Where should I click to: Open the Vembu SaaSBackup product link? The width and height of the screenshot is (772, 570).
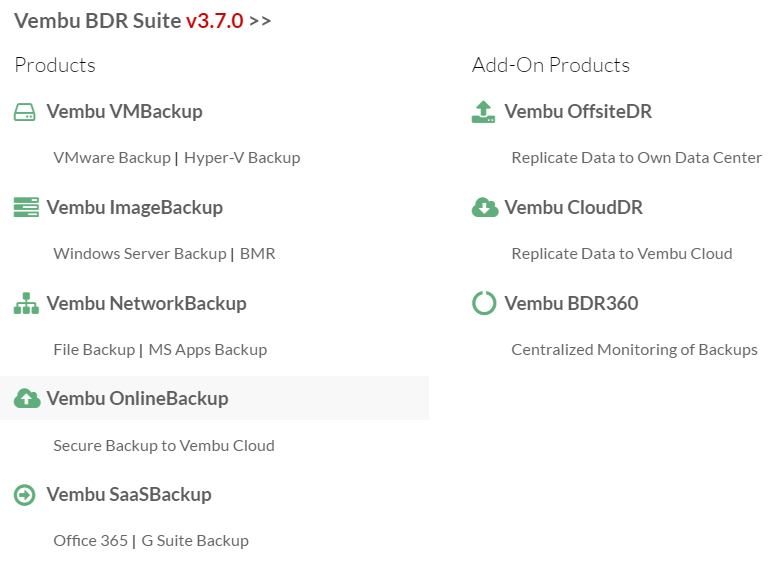(129, 494)
